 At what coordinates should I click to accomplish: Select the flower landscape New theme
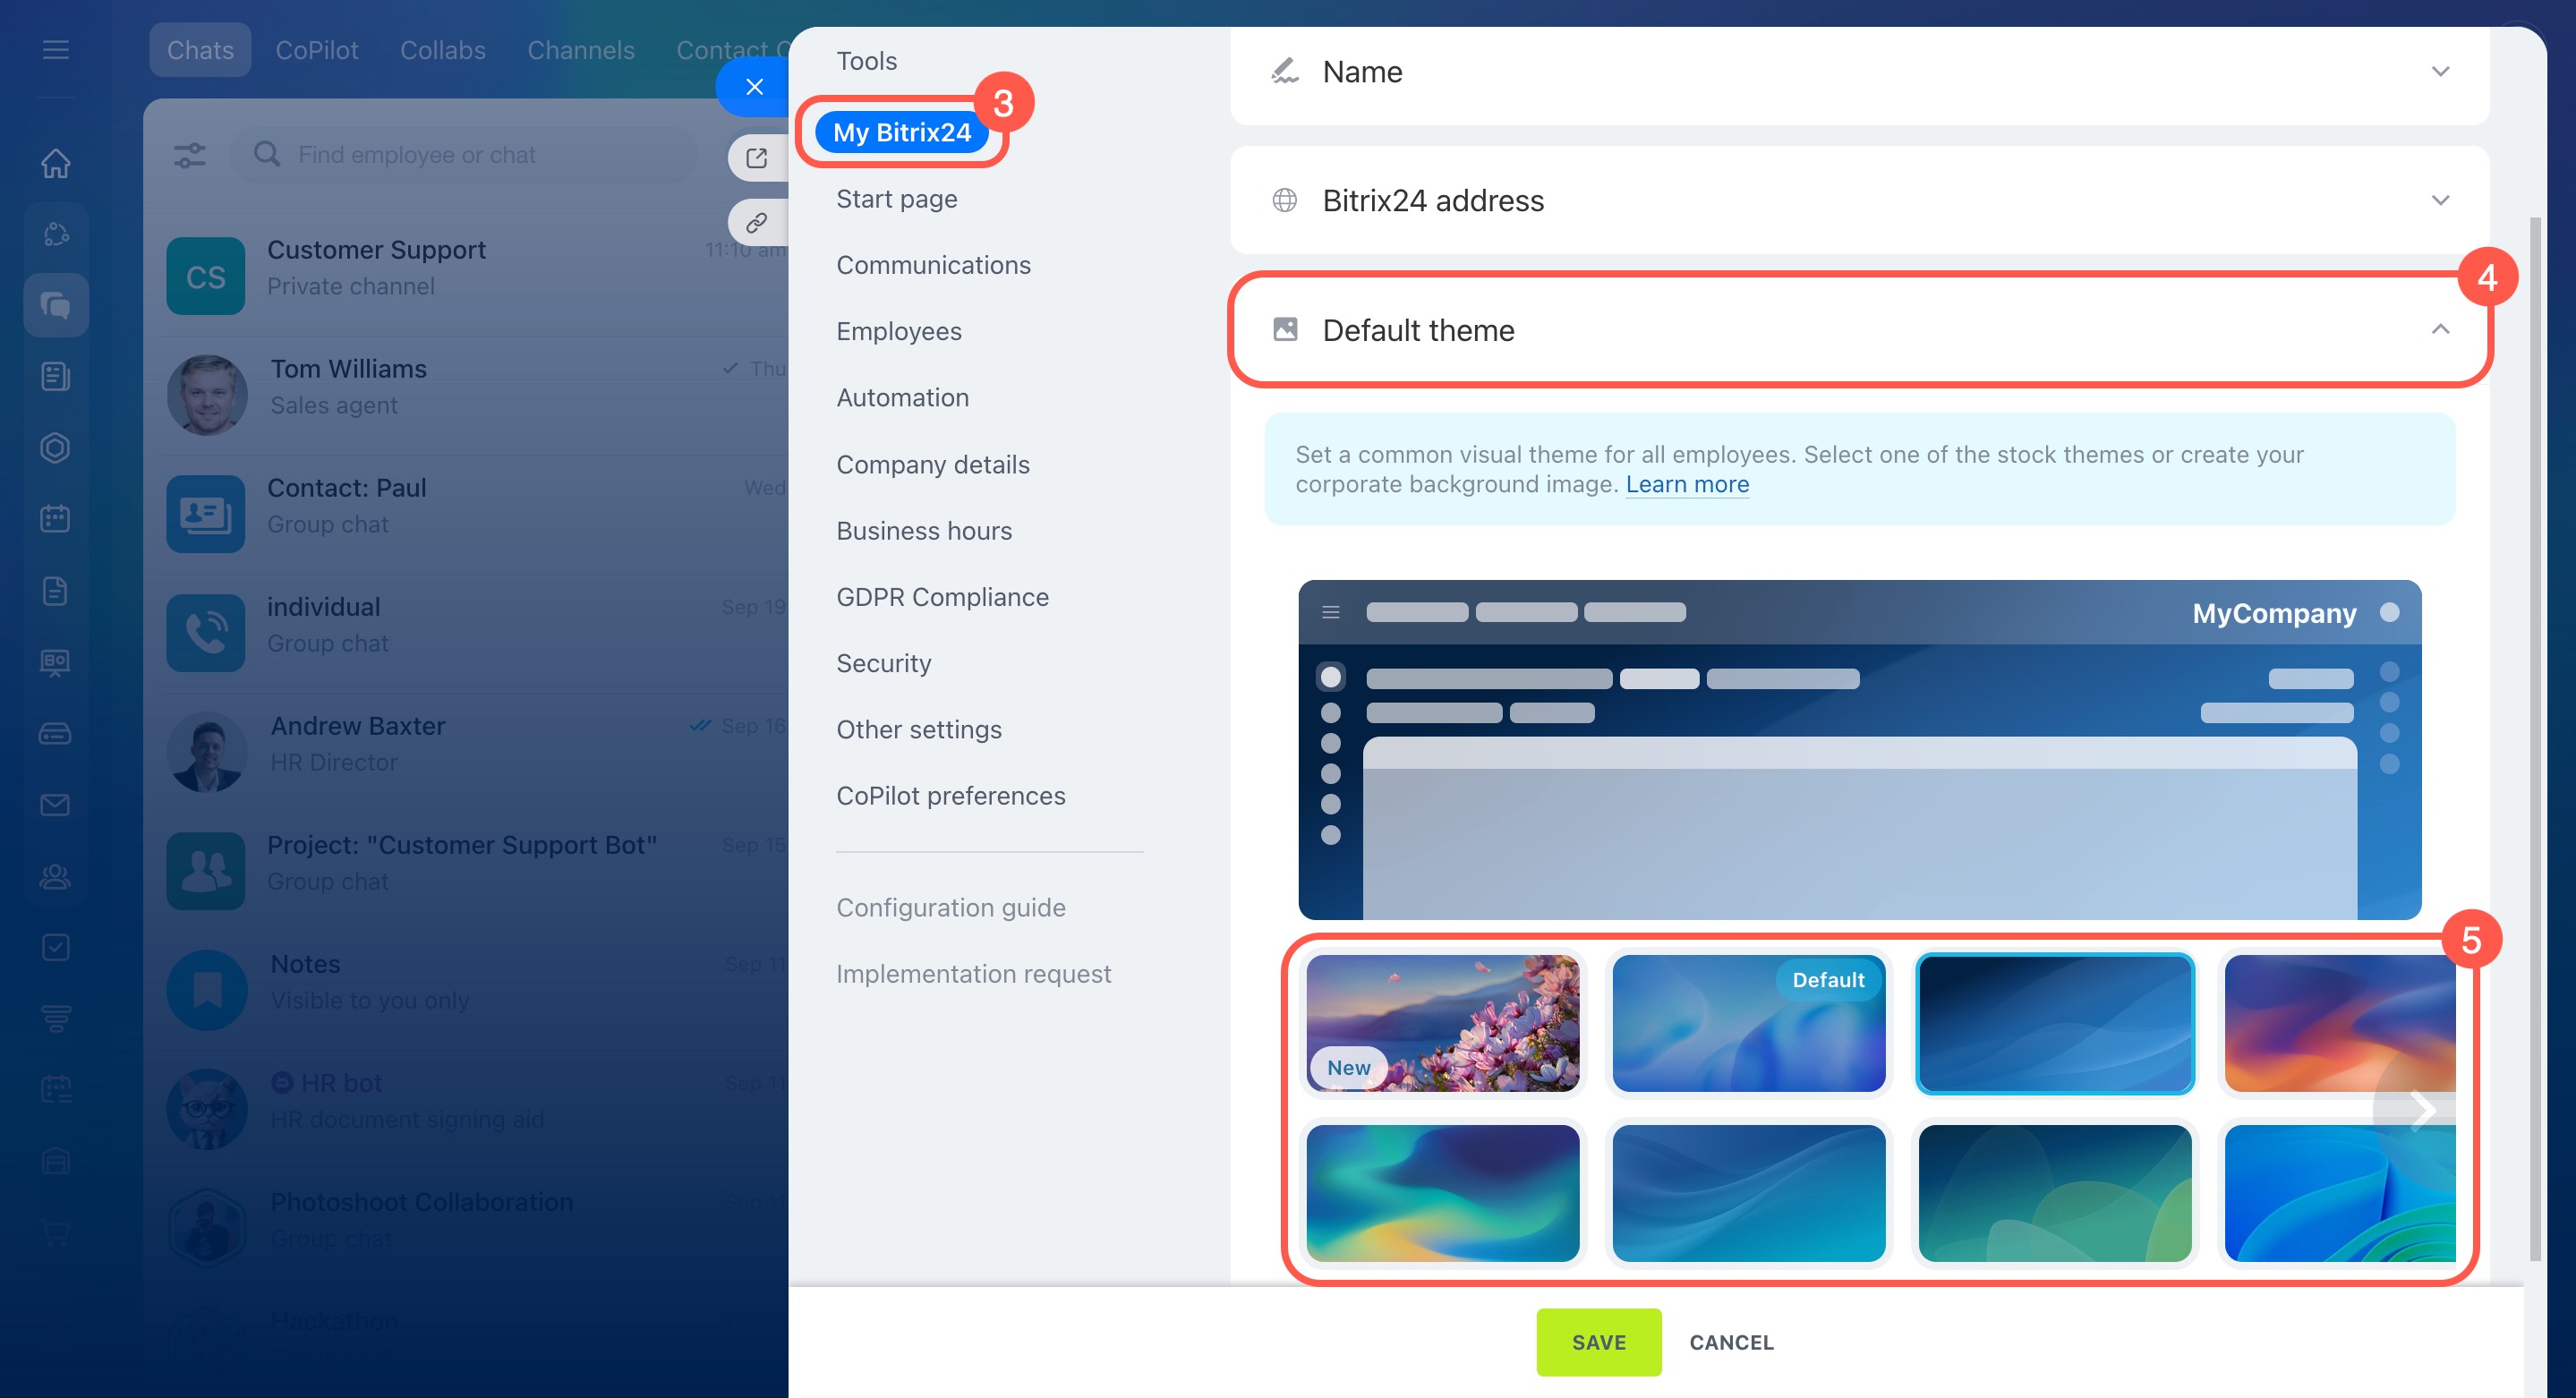tap(1442, 1022)
